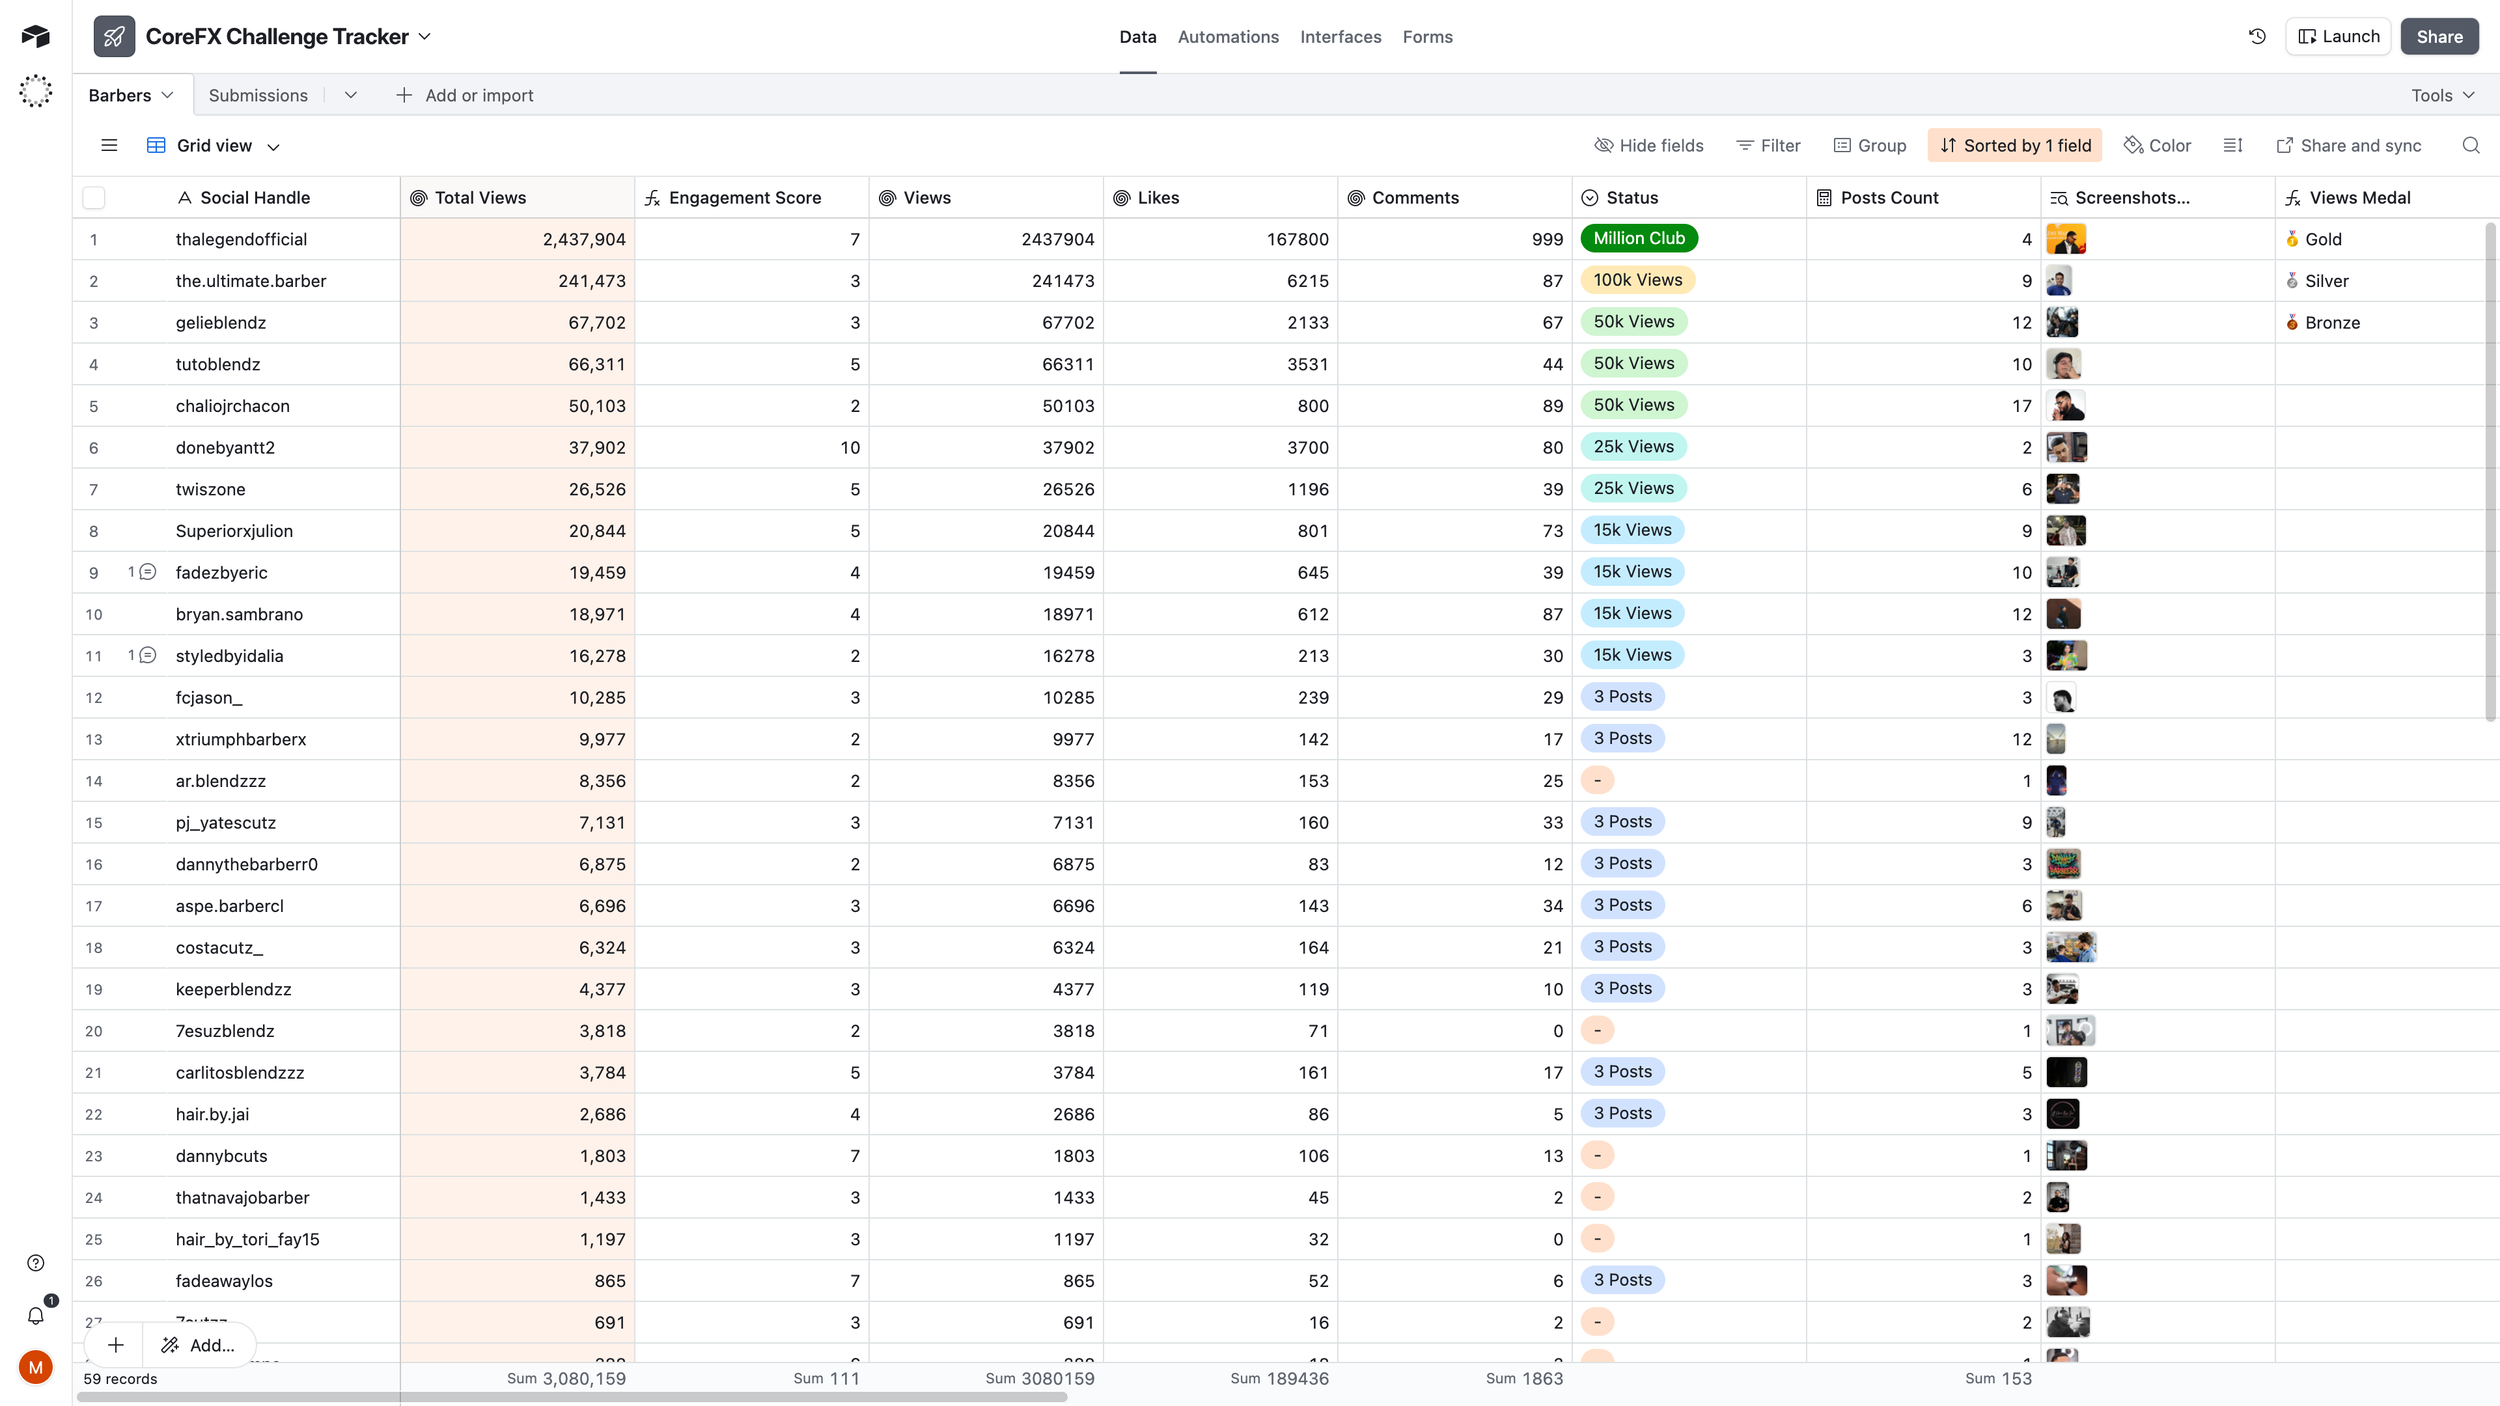Open comment bubble on fadezbyeric row
2500x1406 pixels.
pyautogui.click(x=147, y=572)
